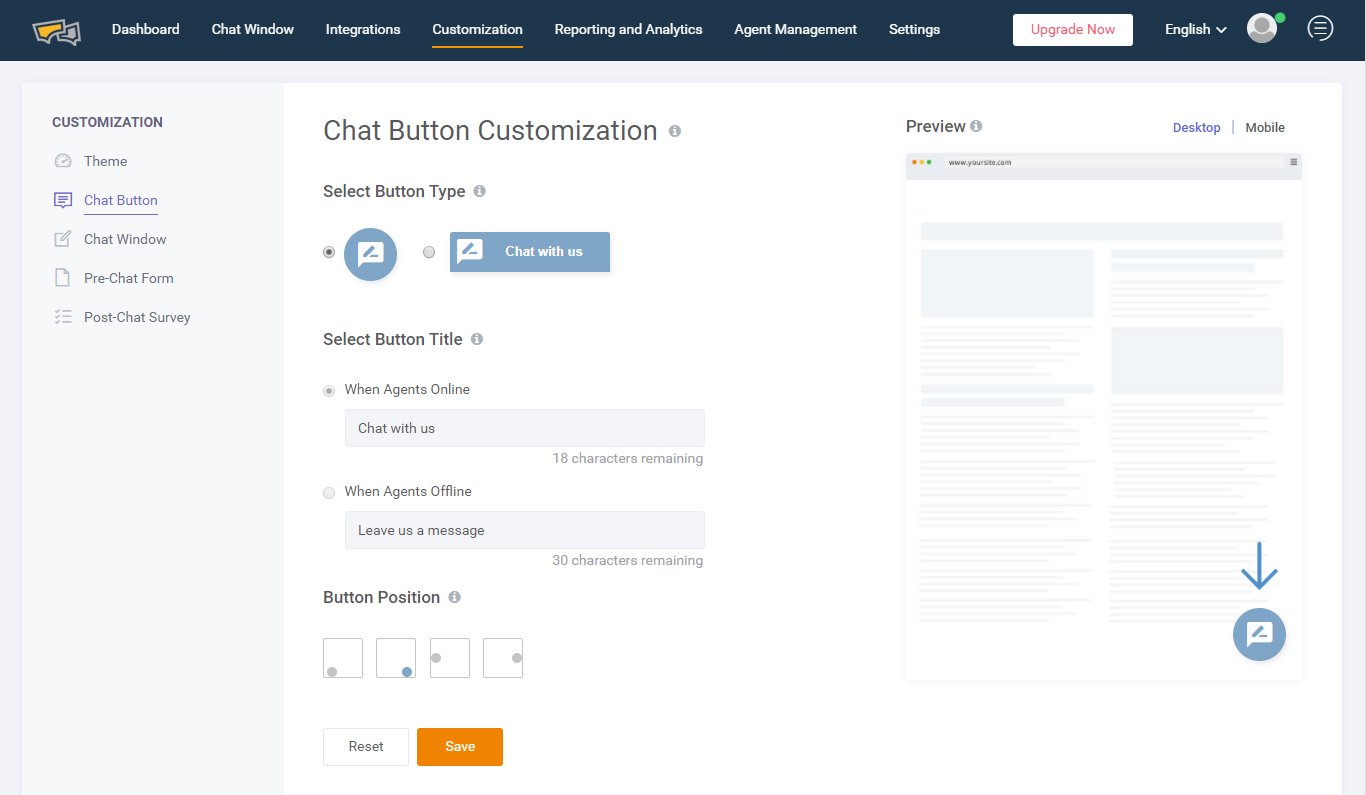Open the Post-Chat Survey sidebar link
This screenshot has height=795, width=1366.
pos(137,317)
